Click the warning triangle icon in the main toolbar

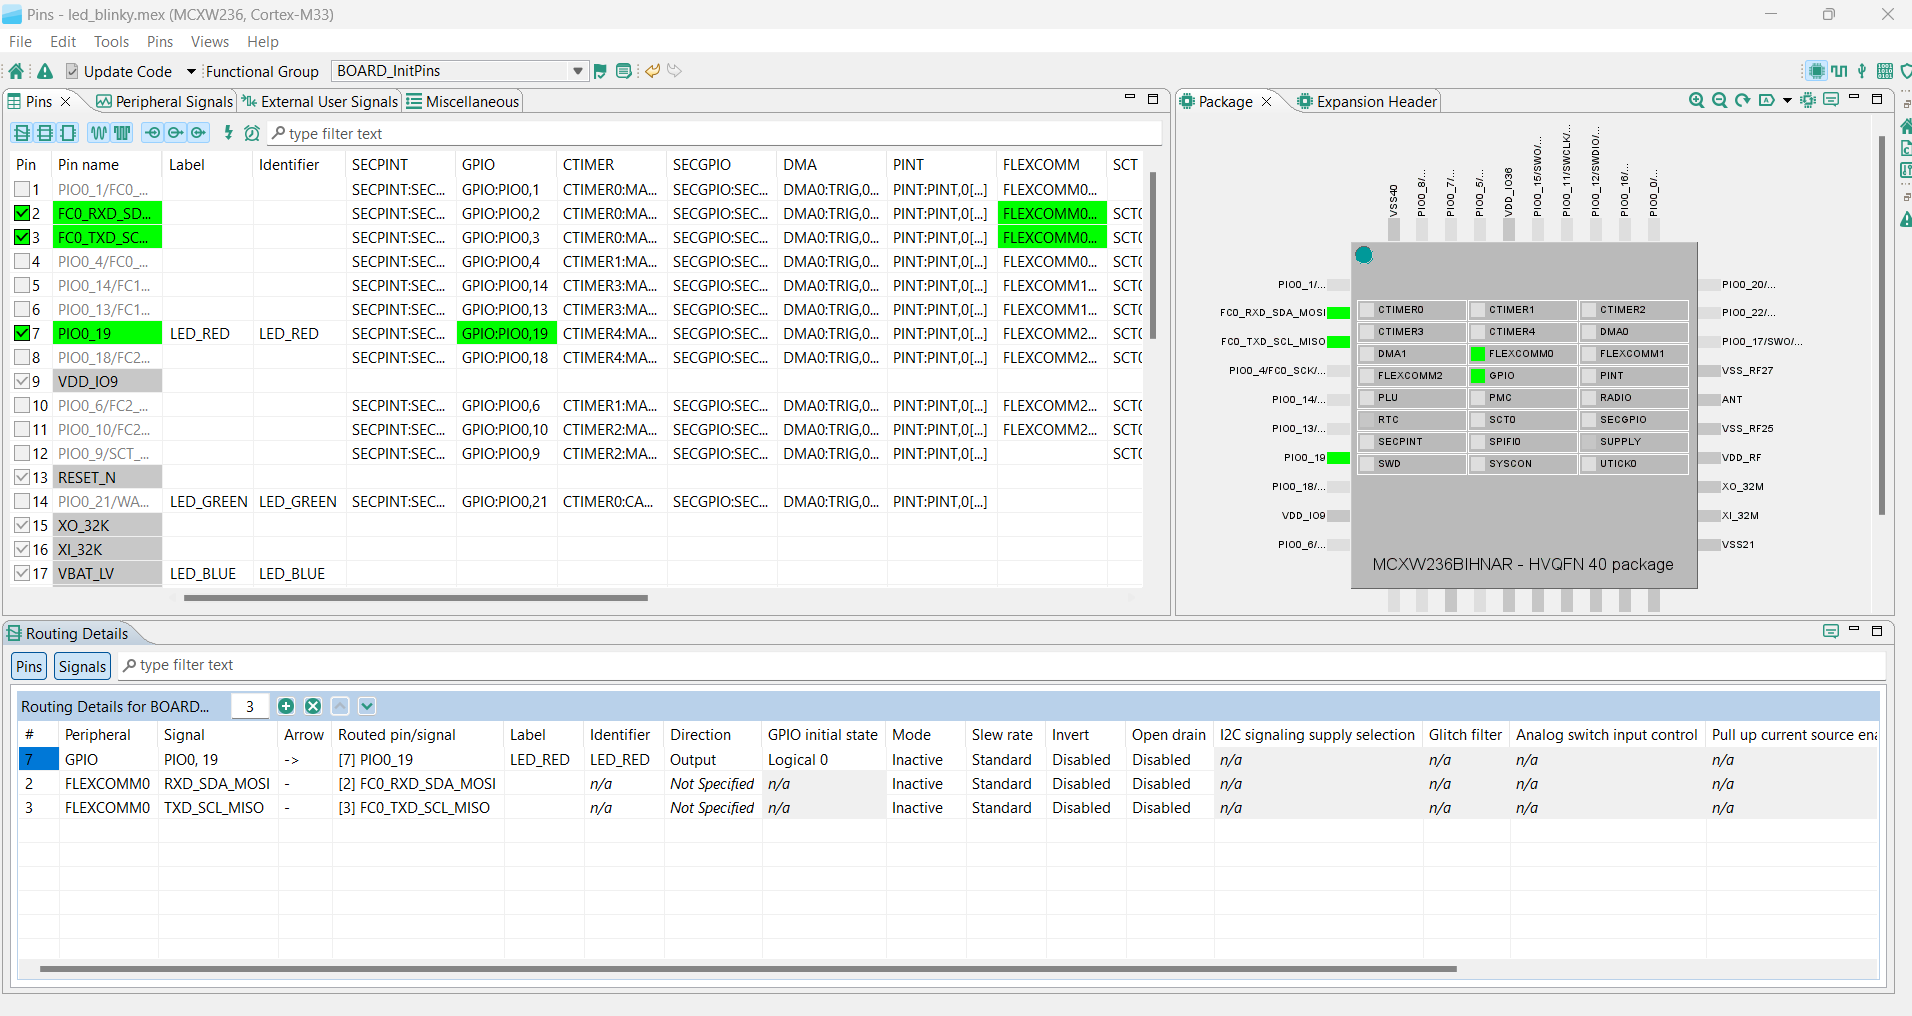[45, 71]
